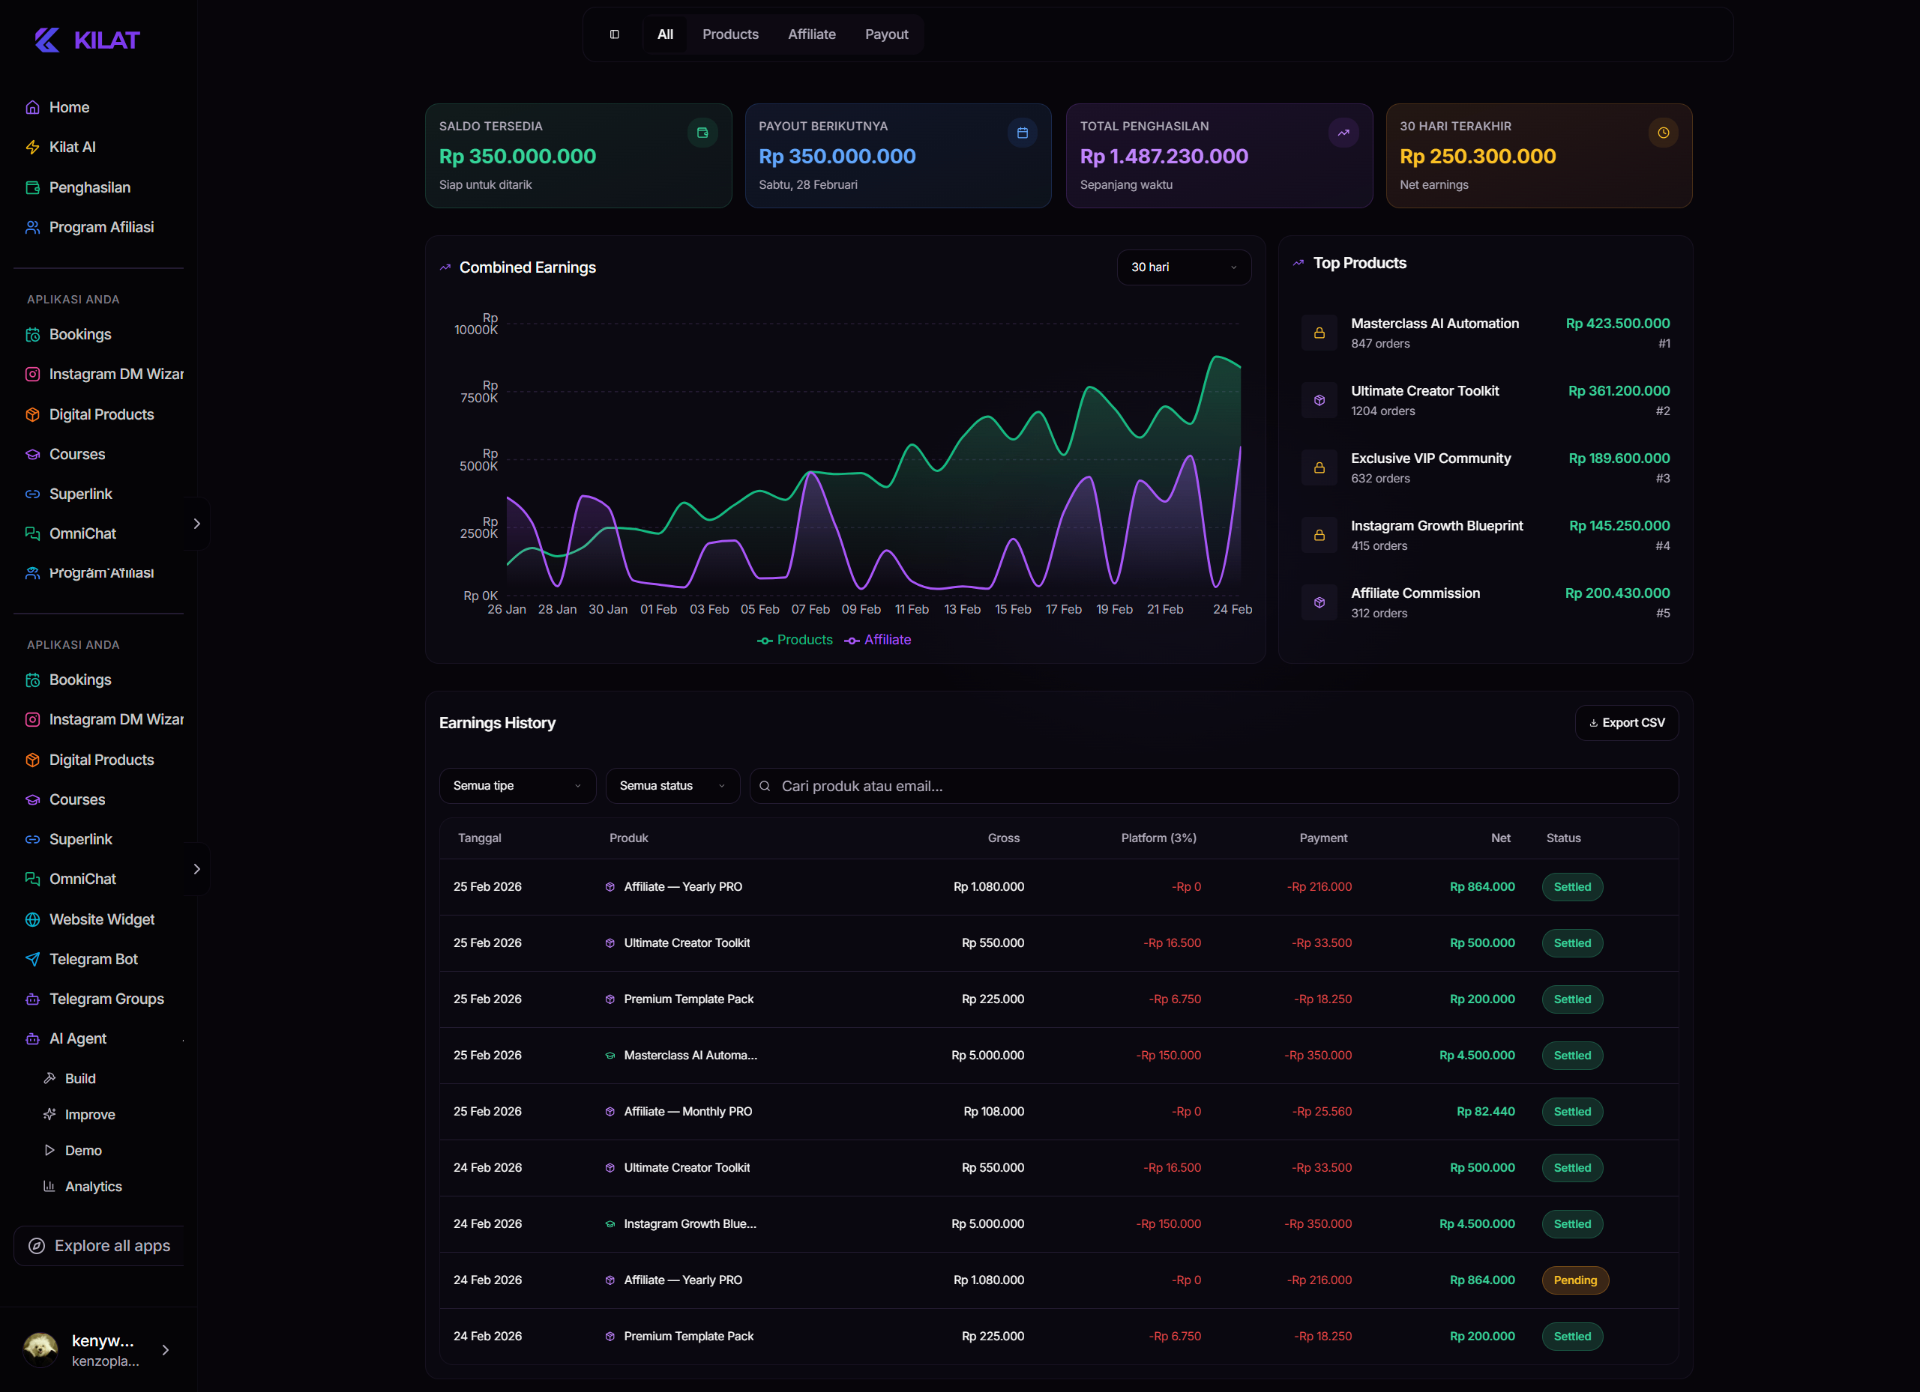Switch to the Payout tab
Screen dimensions: 1920x1392
tap(886, 34)
